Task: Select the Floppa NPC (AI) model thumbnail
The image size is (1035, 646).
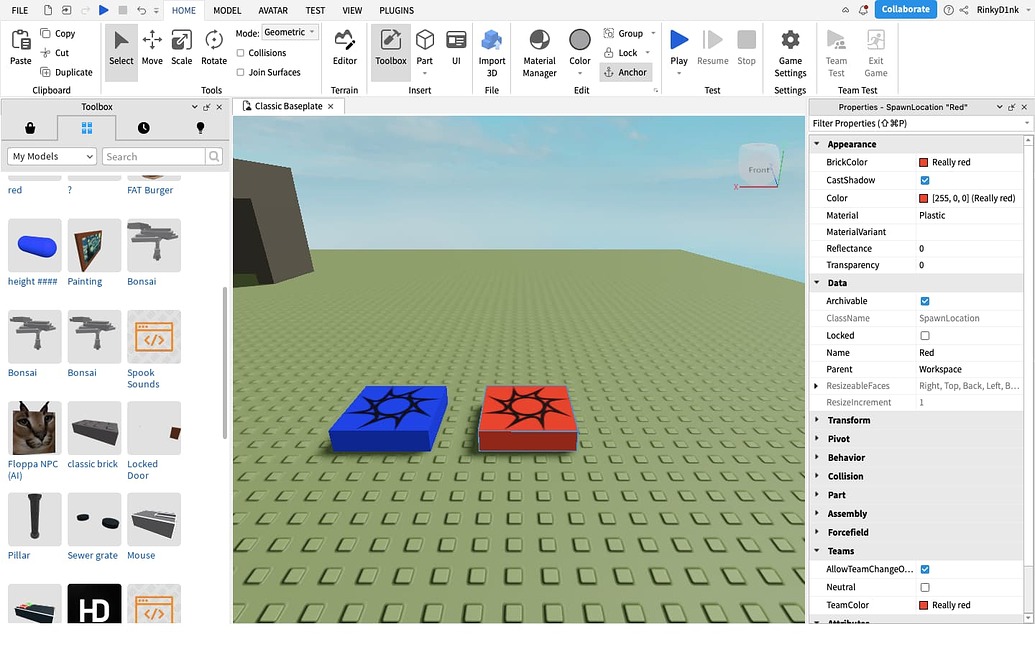Action: pyautogui.click(x=34, y=428)
